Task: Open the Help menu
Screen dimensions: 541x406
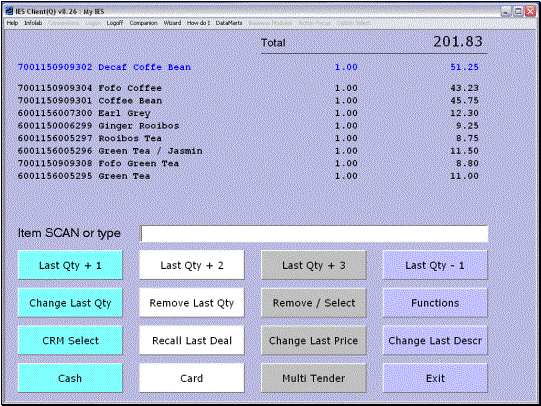Action: click(x=12, y=23)
